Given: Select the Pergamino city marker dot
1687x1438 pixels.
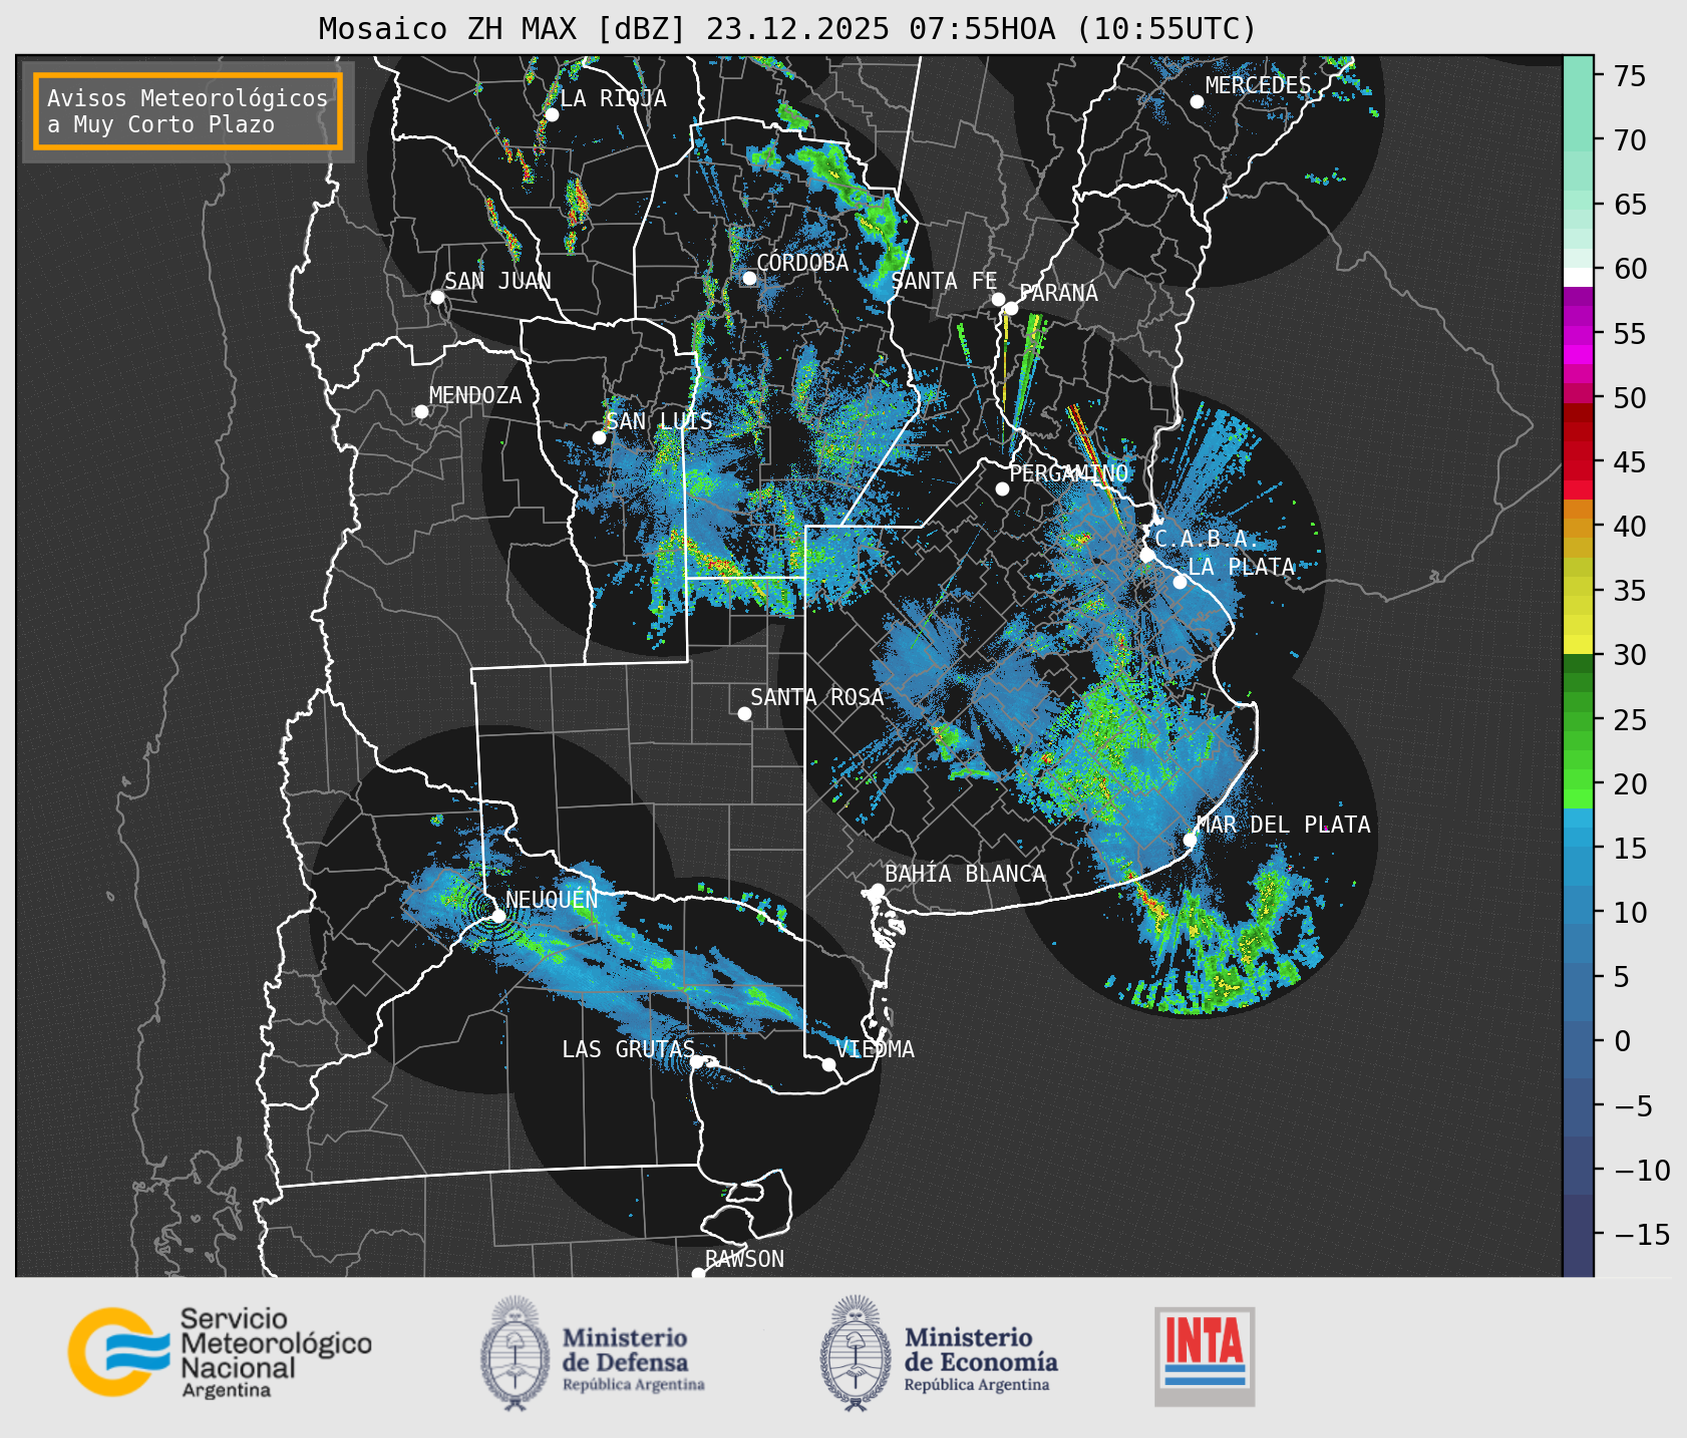Looking at the screenshot, I should (1002, 489).
